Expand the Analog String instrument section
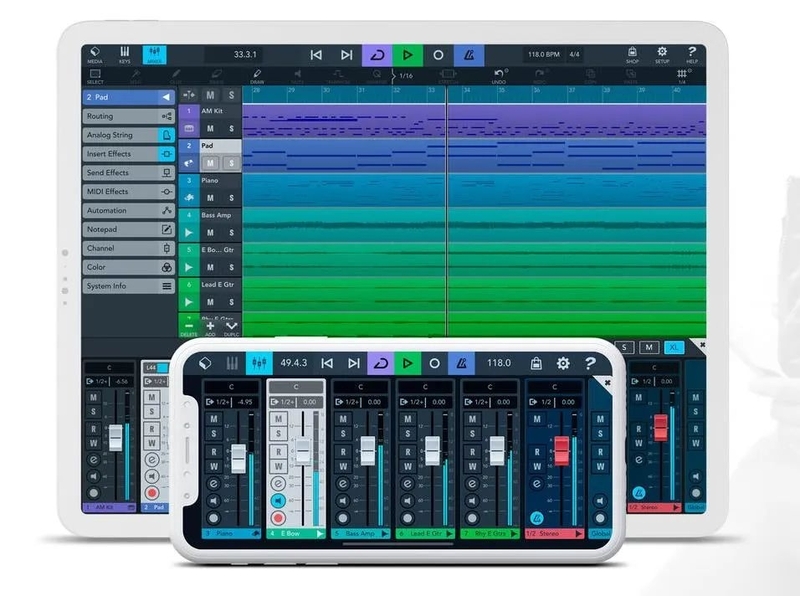Screen dimensions: 800x596 point(129,135)
